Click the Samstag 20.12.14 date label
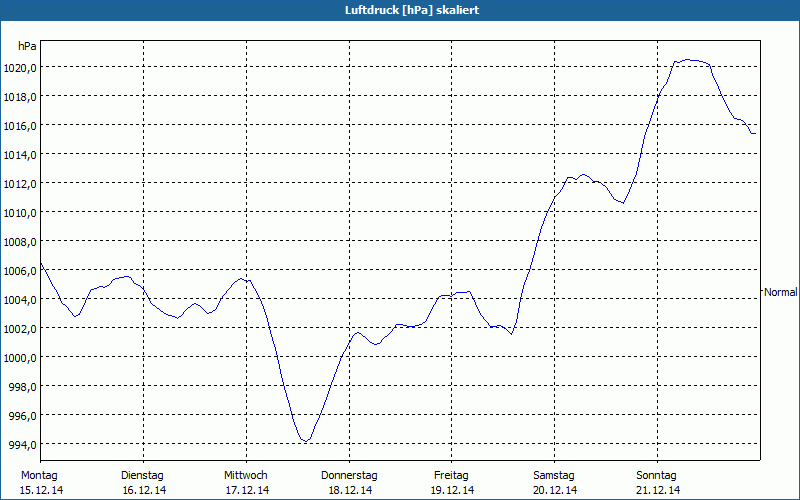The image size is (800, 500). pyautogui.click(x=555, y=483)
